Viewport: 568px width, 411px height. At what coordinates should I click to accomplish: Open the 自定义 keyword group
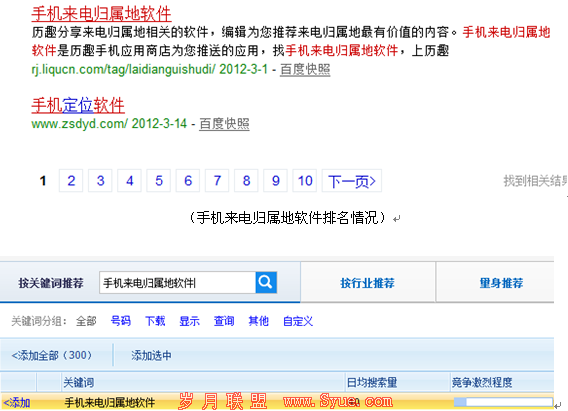[298, 321]
